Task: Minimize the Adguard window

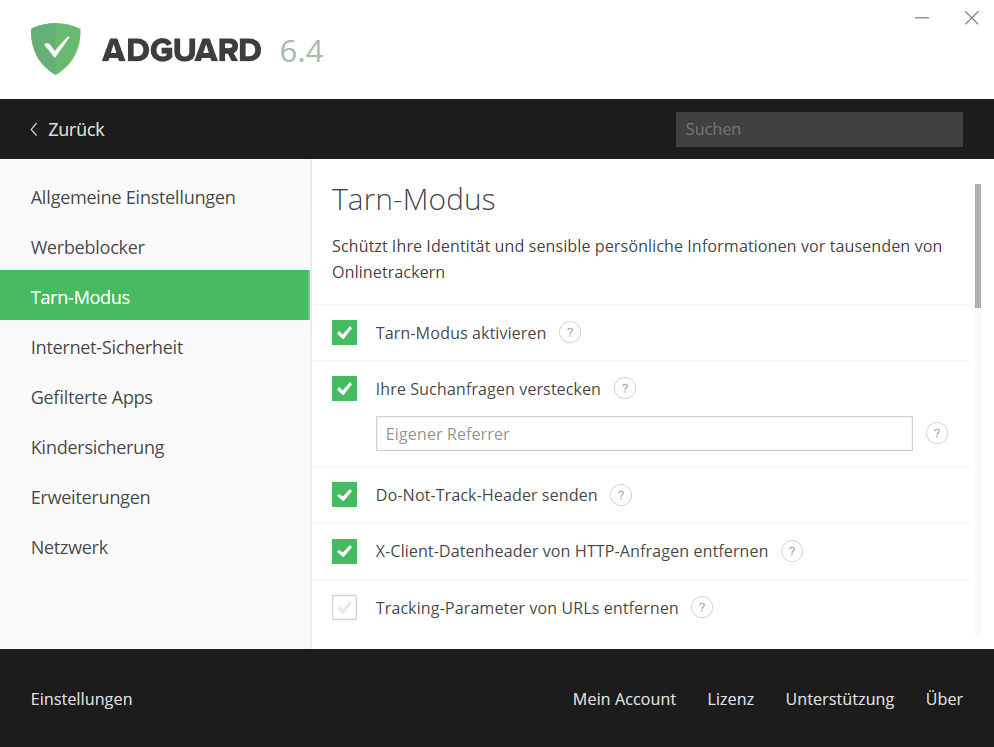Action: point(922,18)
